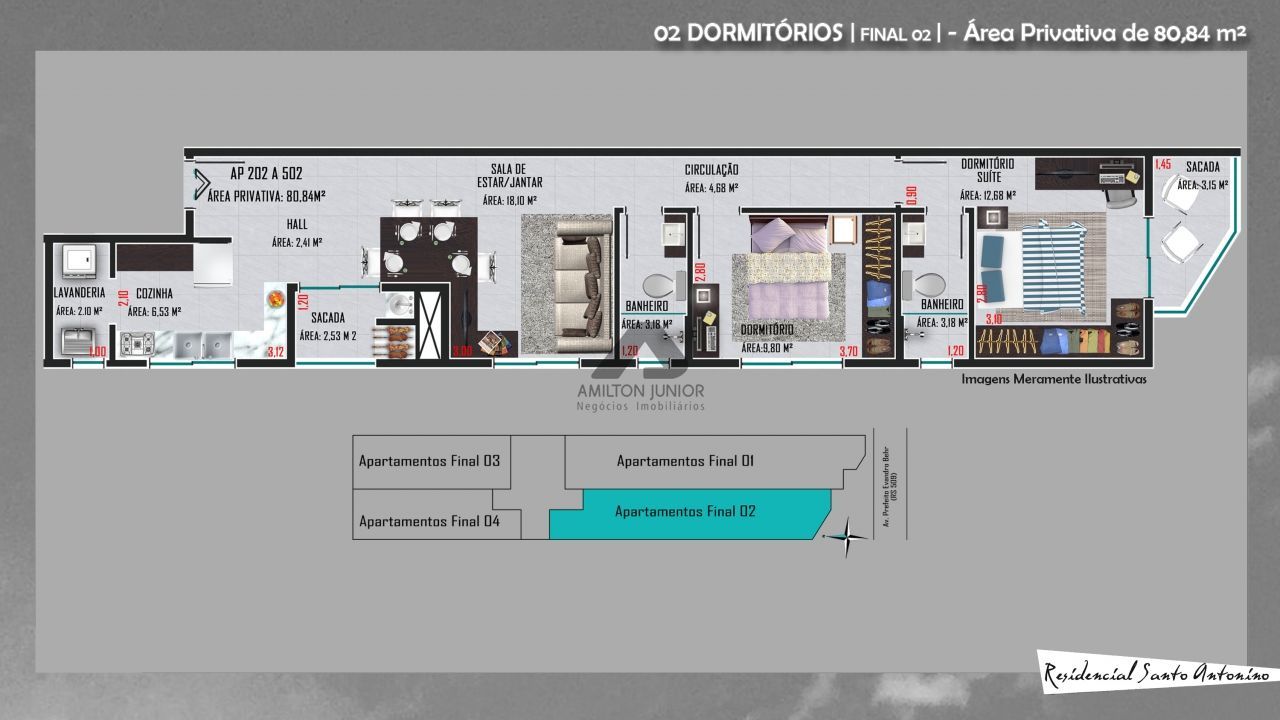
Task: Click the "AMILTON JUNIOR" logo text
Action: click(641, 391)
